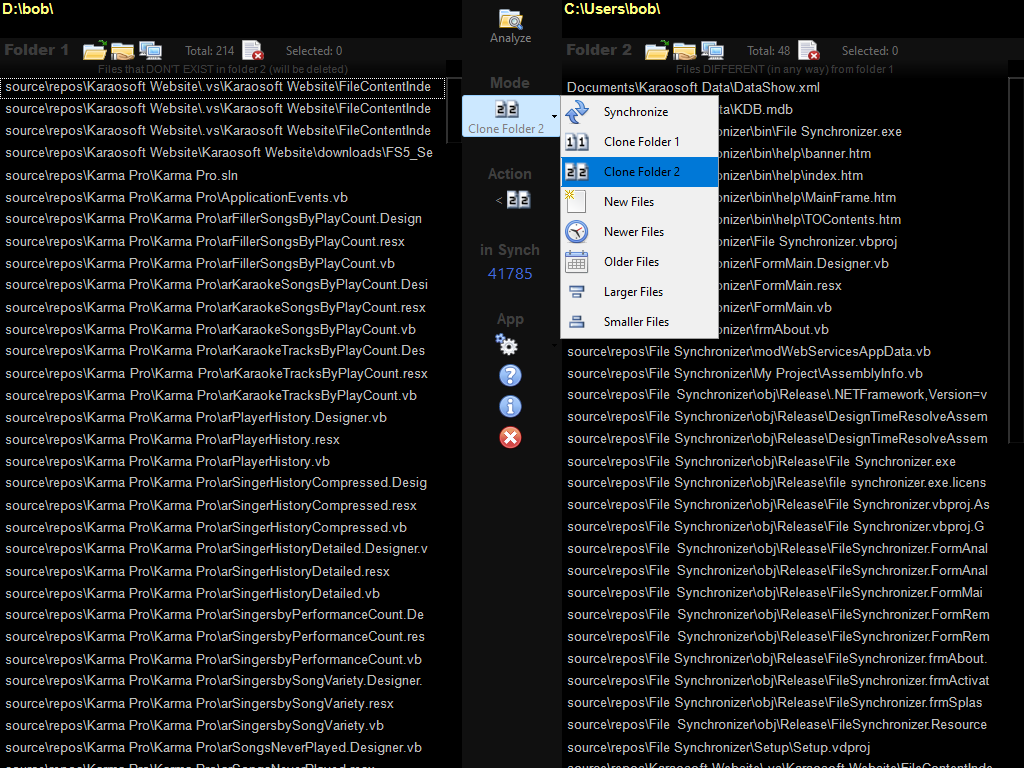Choose Older Files from mode menu
Viewport: 1024px width, 768px height.
(639, 262)
